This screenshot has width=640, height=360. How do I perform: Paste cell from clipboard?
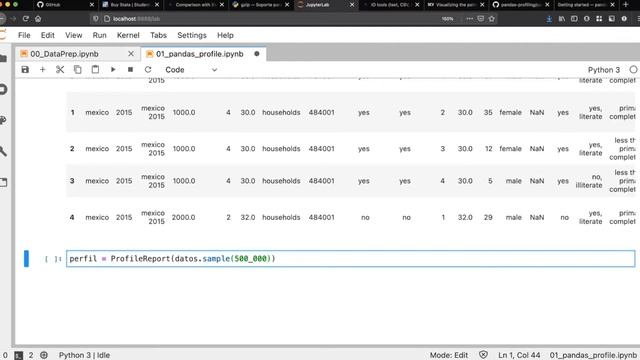click(95, 70)
